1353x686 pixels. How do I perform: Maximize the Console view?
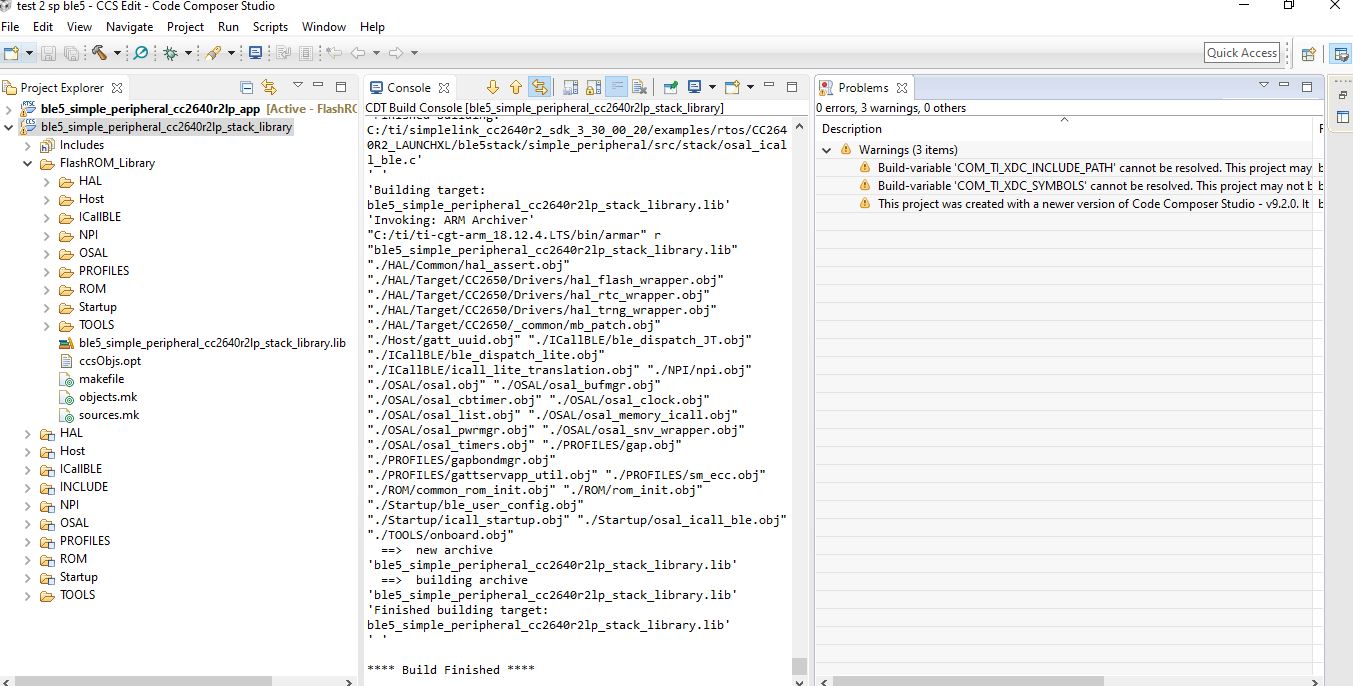pos(792,87)
